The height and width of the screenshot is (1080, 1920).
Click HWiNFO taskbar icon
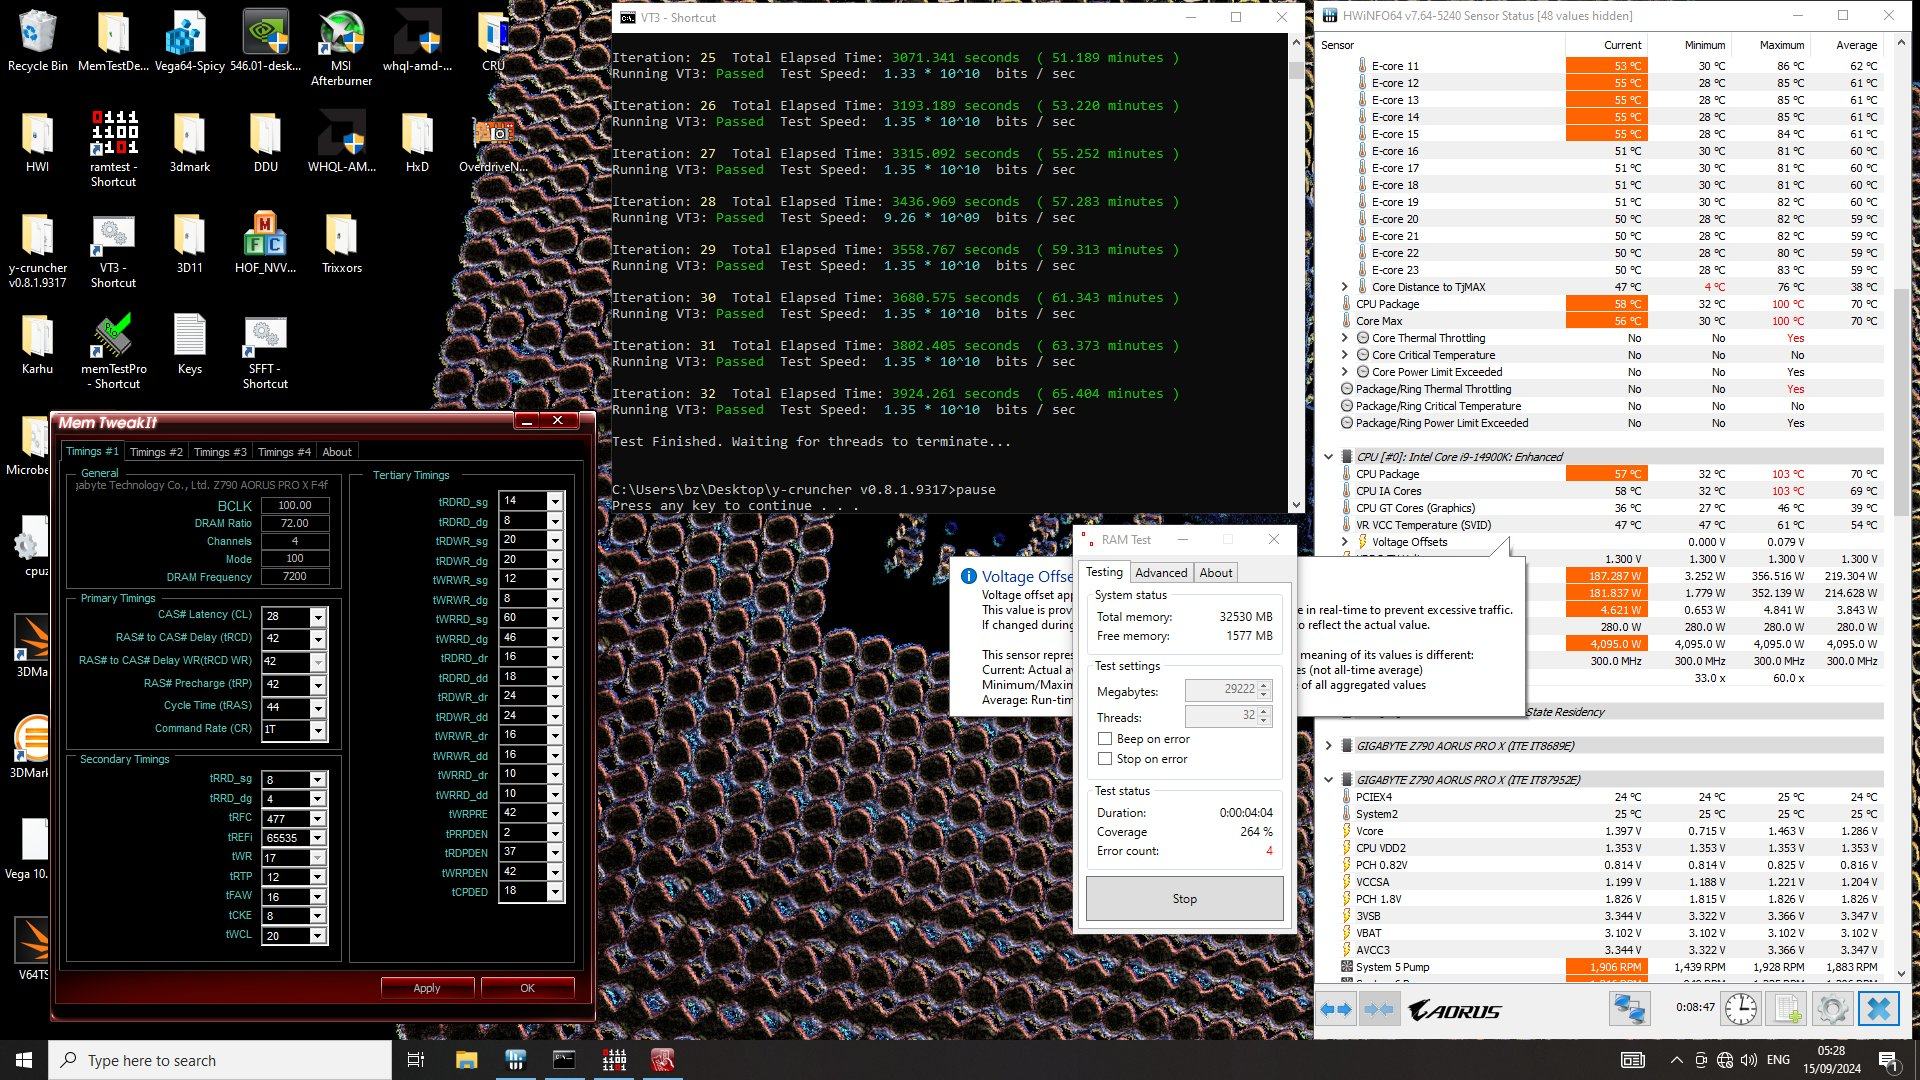[x=515, y=1059]
